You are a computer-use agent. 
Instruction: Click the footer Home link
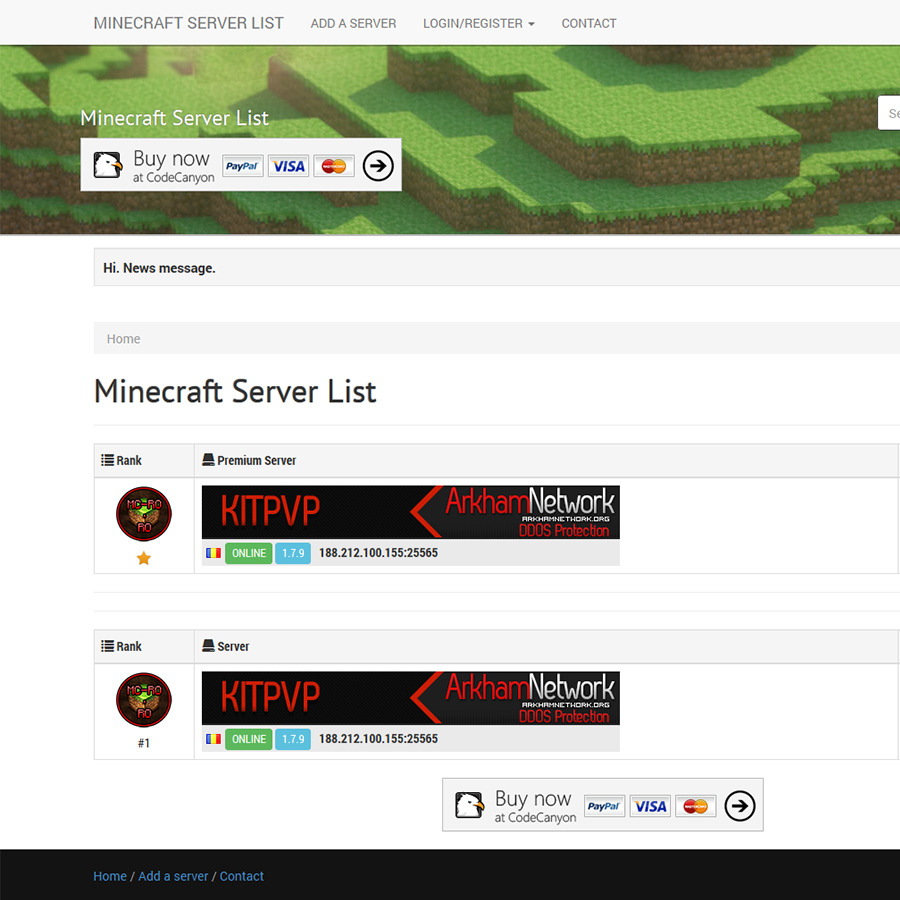coord(110,876)
